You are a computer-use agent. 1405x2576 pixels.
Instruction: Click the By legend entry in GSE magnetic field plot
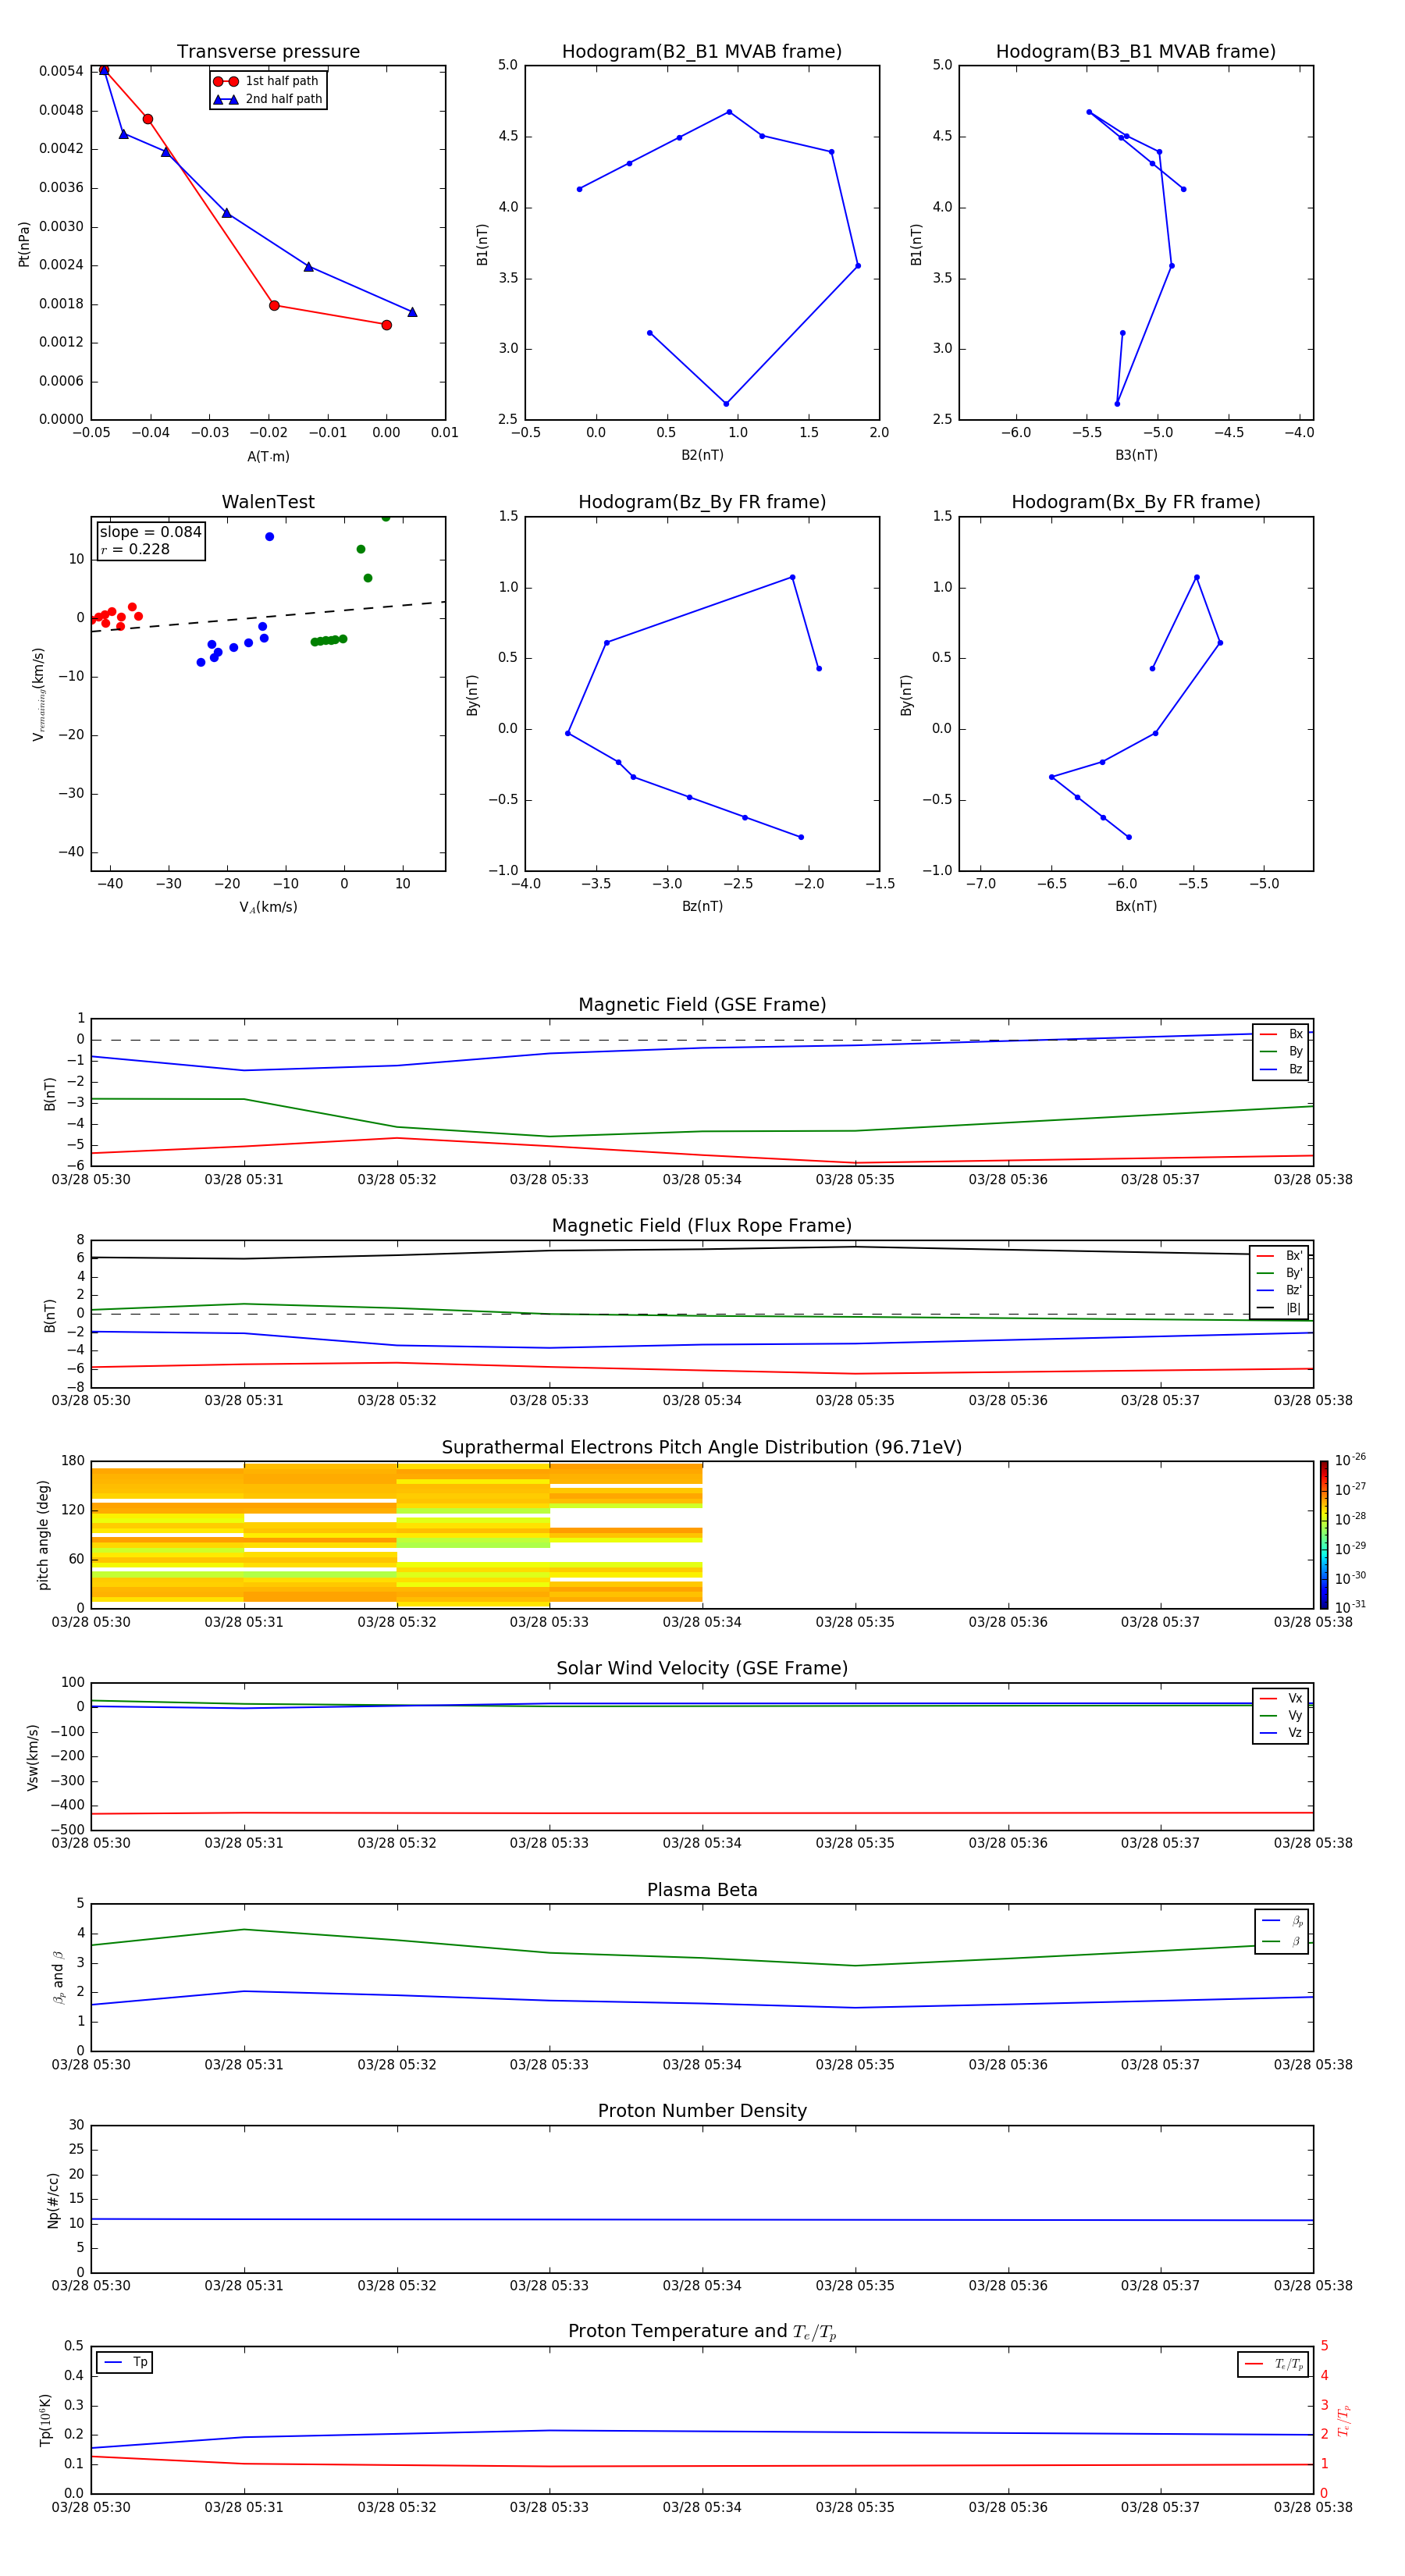(1281, 1051)
